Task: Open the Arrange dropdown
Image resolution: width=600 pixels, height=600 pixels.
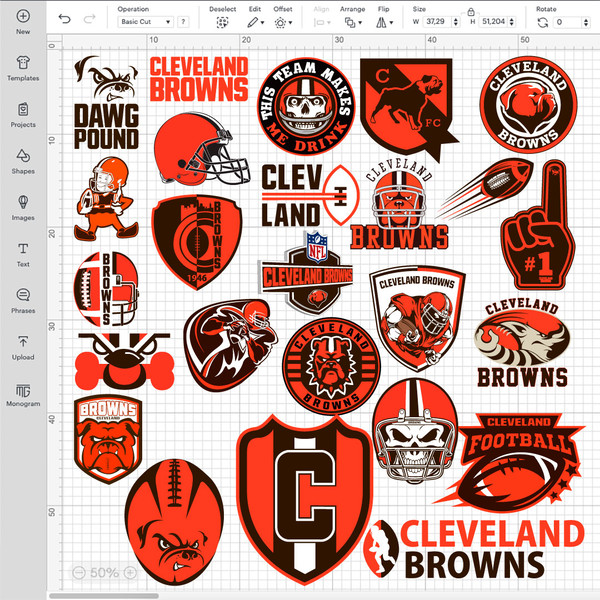Action: pos(353,23)
